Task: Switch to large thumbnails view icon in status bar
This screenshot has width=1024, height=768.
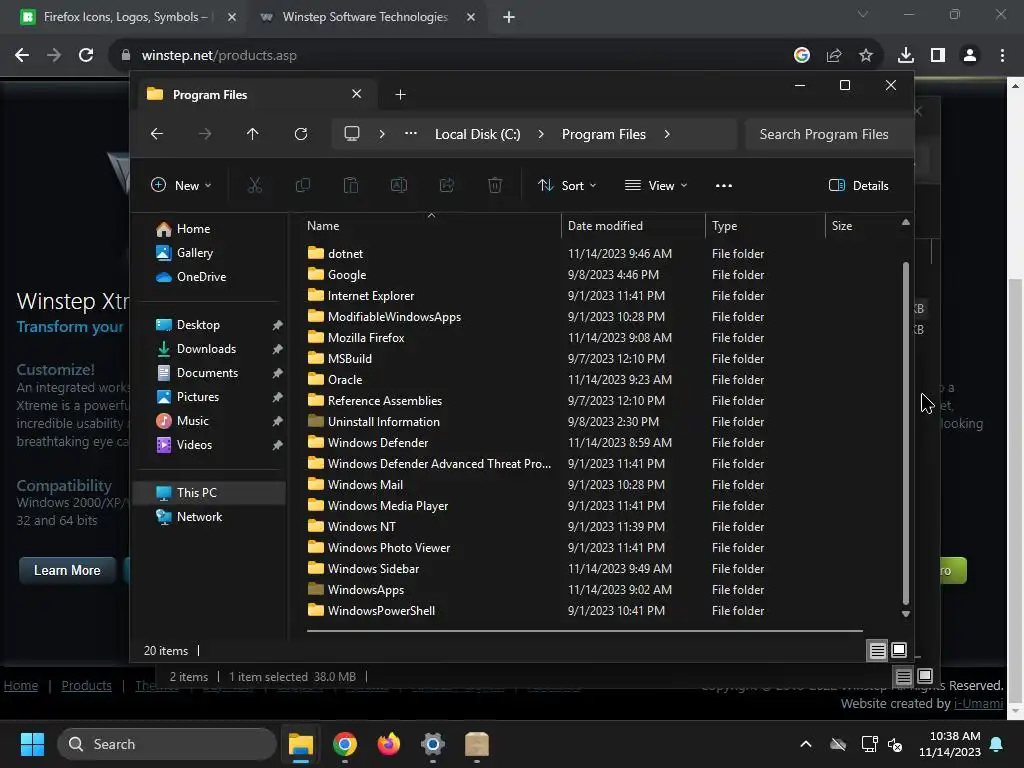Action: pos(899,650)
